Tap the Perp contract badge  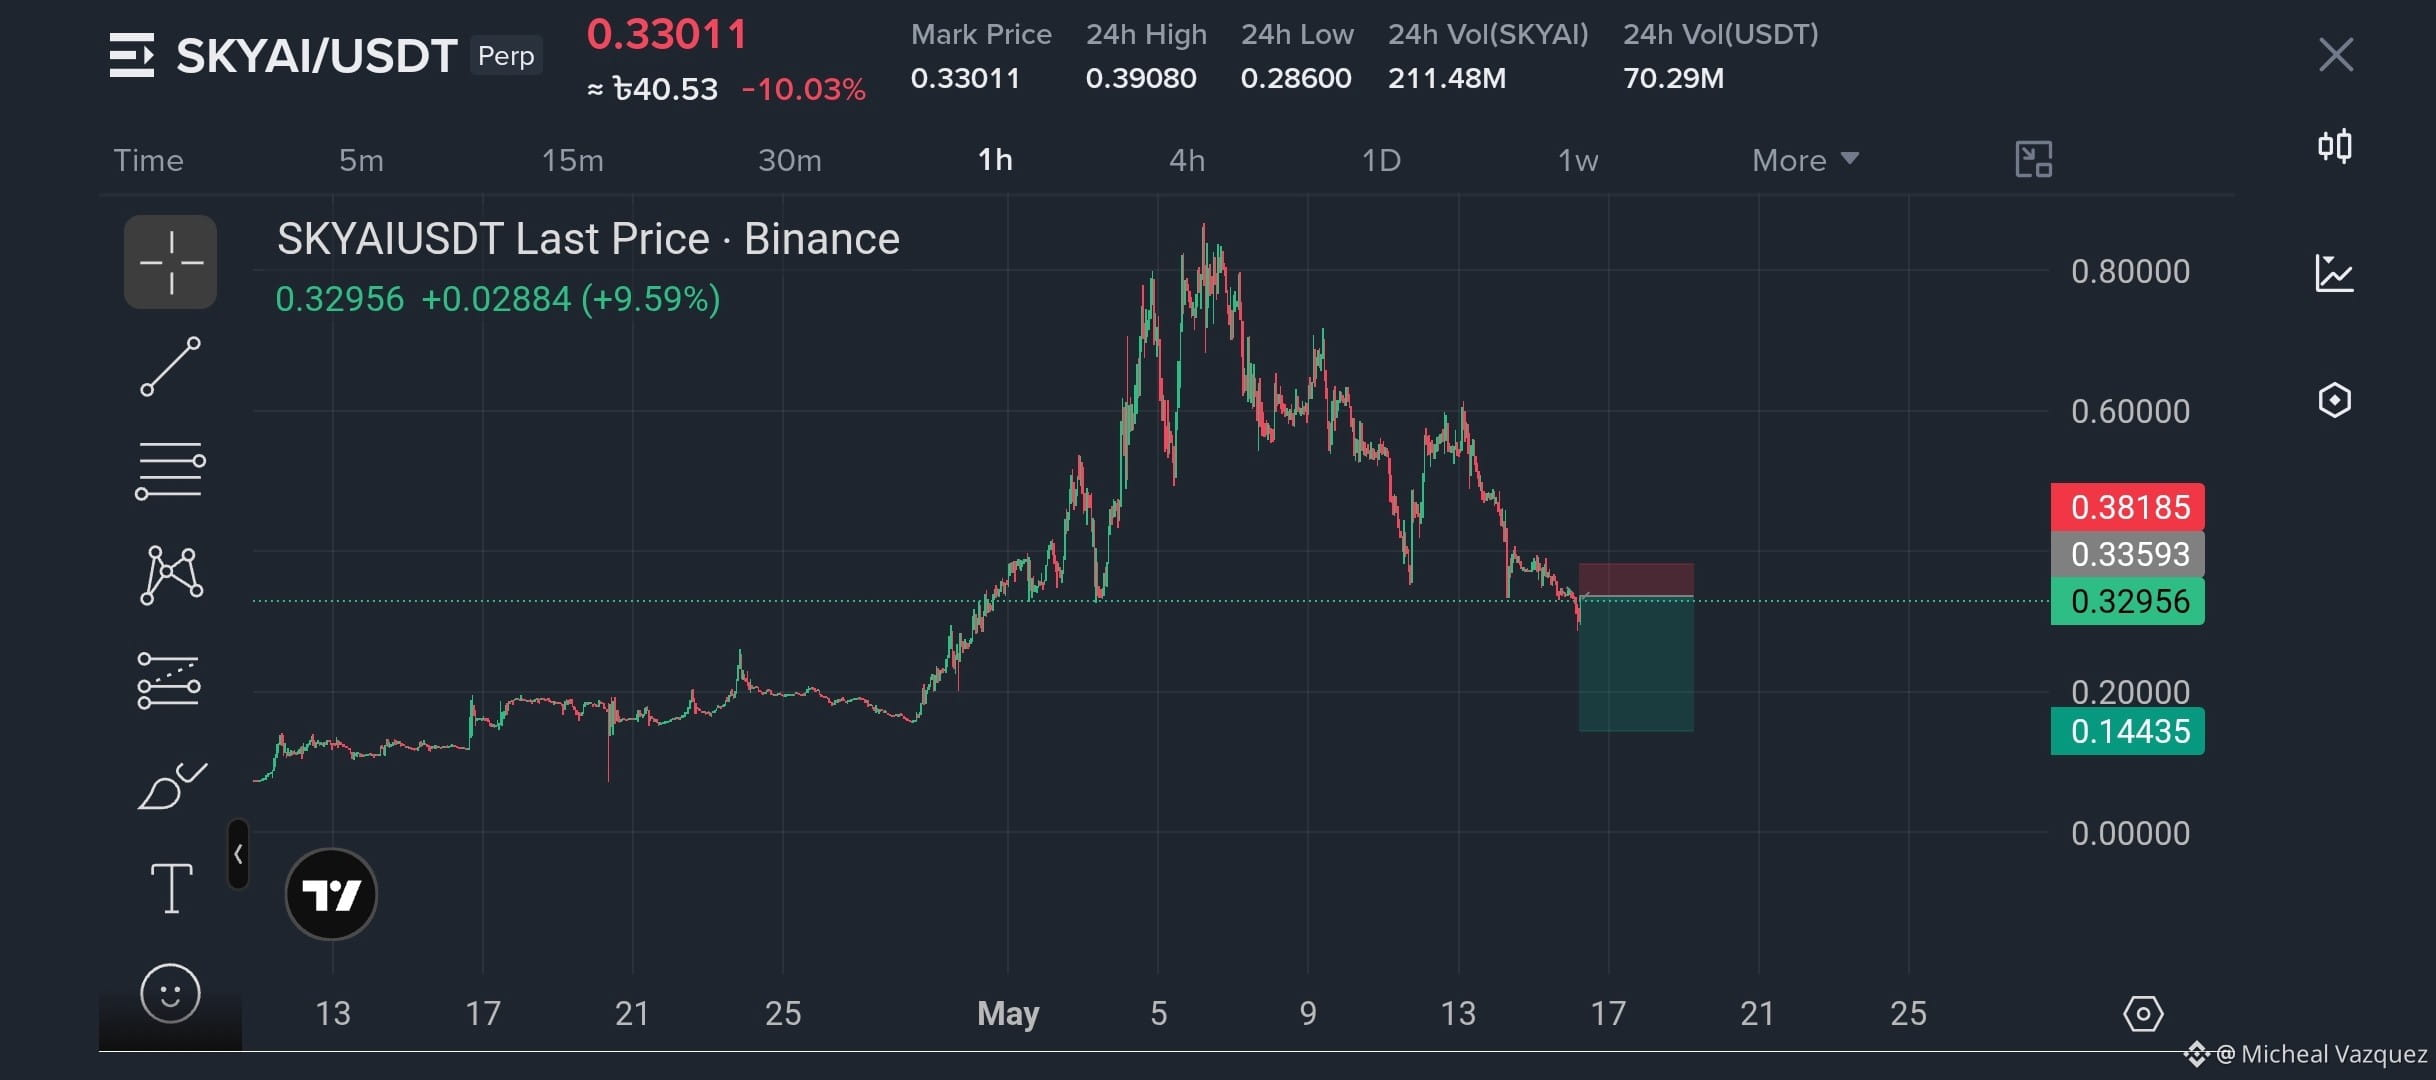(506, 56)
